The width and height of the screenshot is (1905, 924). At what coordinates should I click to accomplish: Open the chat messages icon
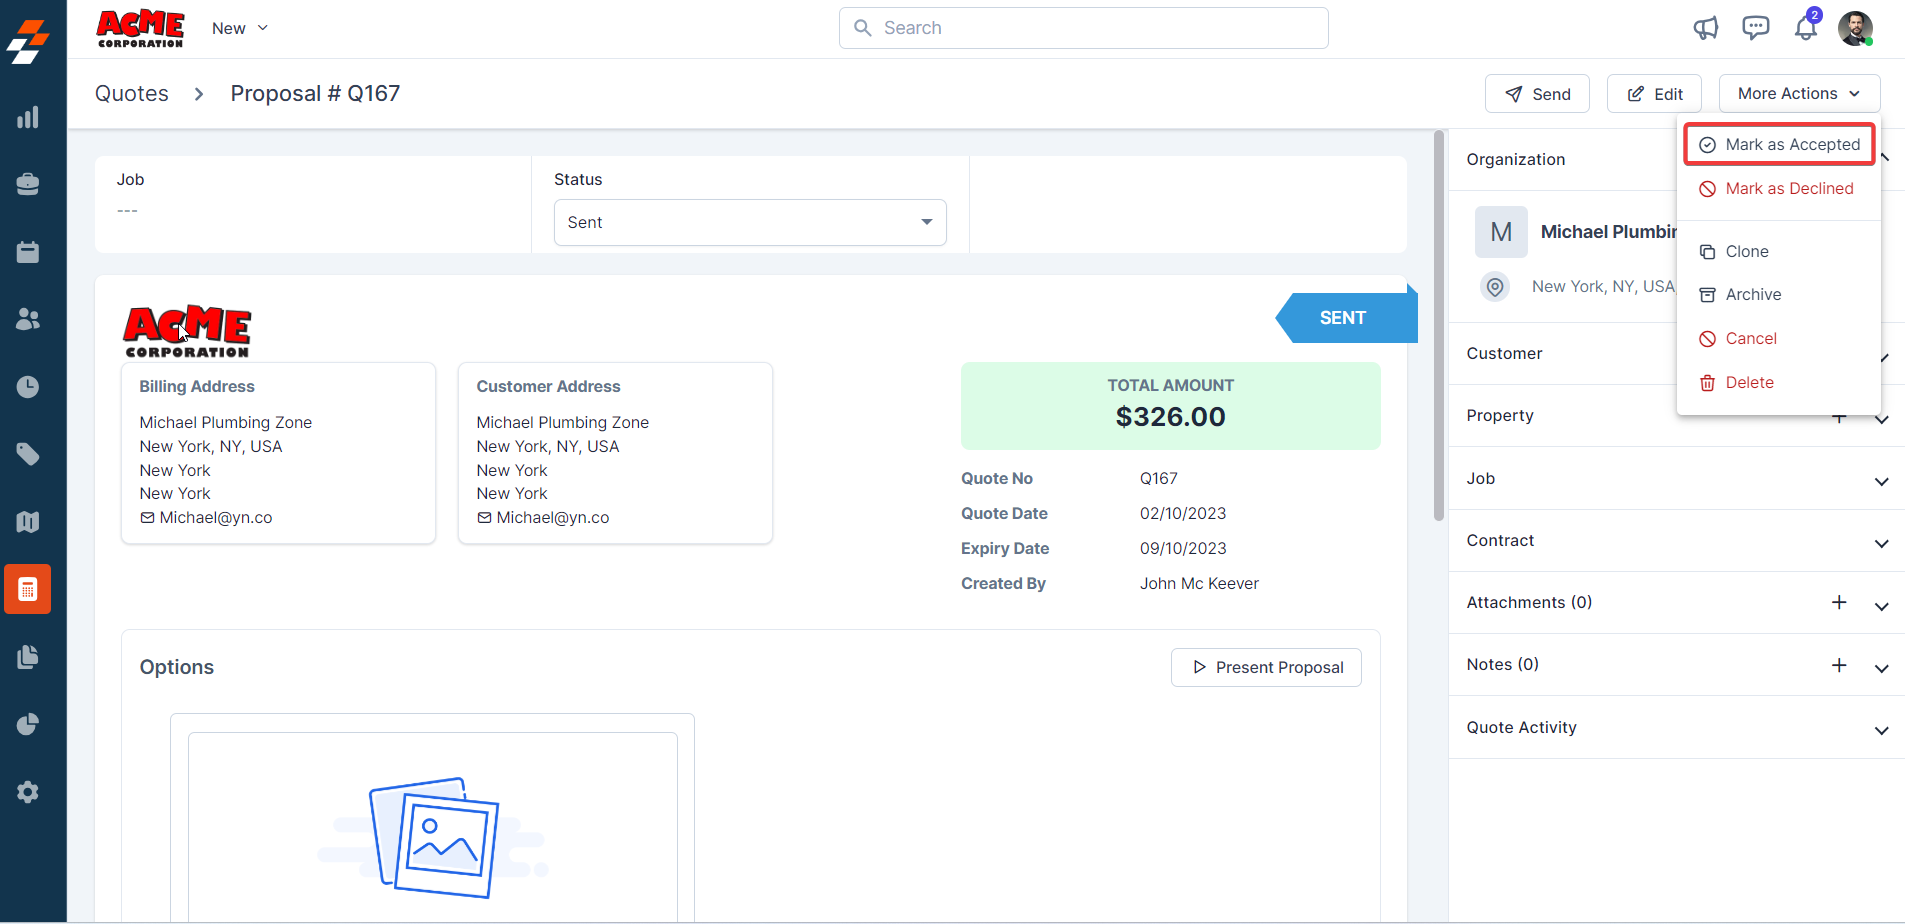[x=1755, y=28]
